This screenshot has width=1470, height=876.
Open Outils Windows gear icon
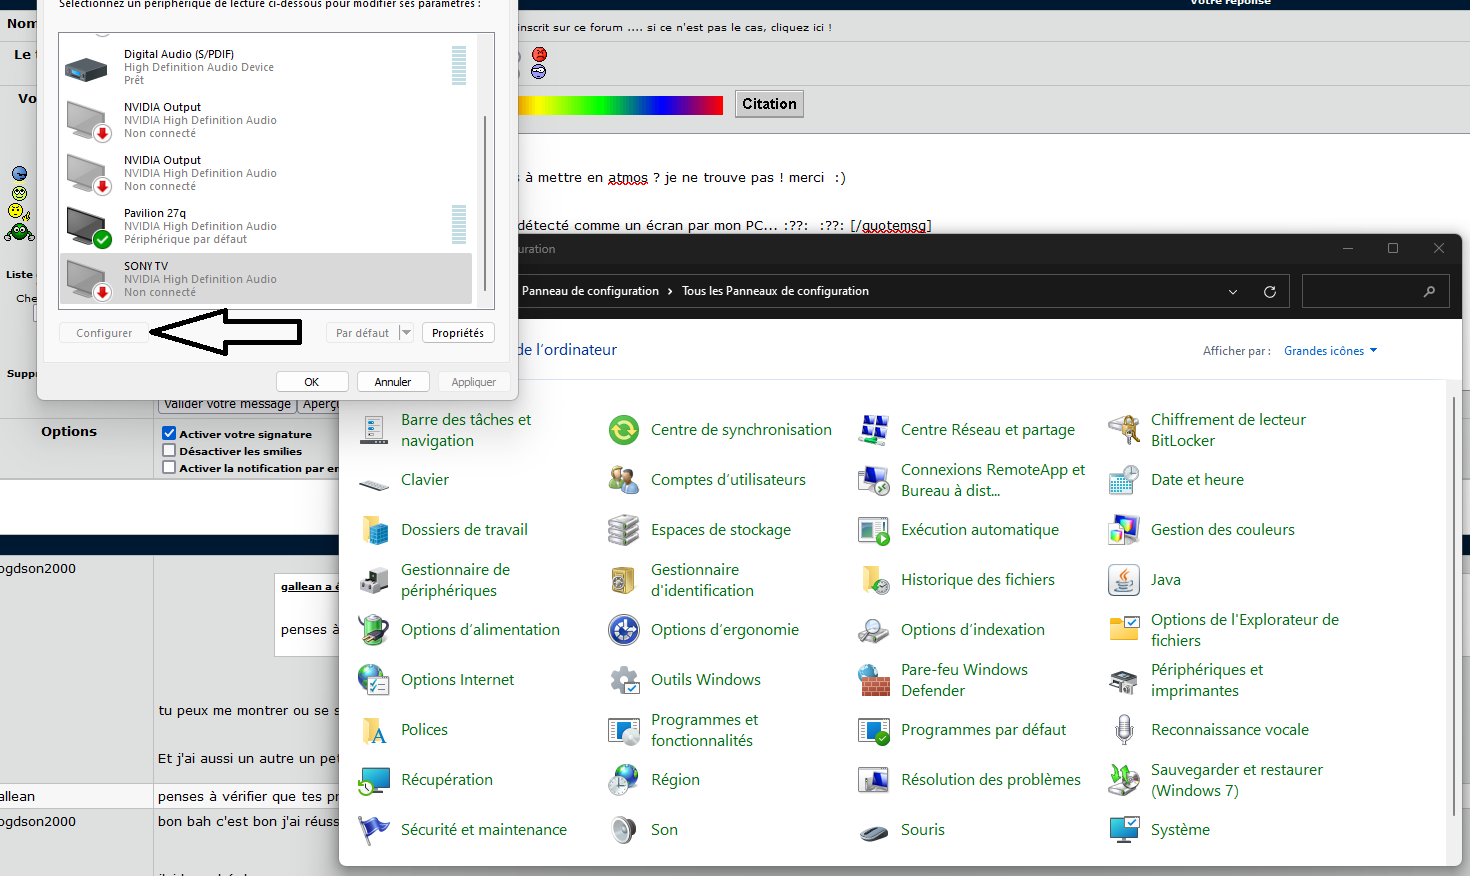[624, 680]
